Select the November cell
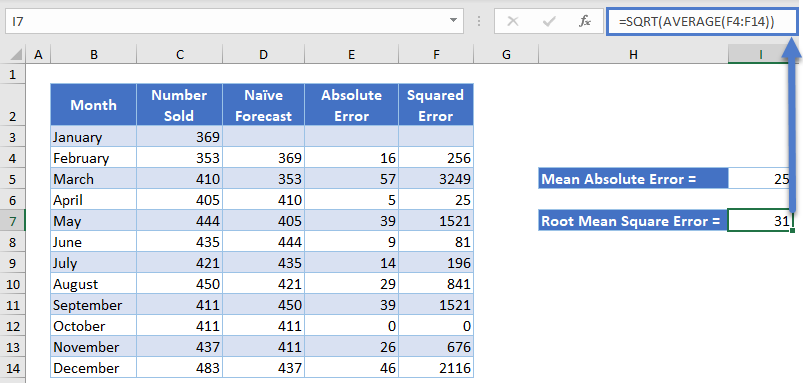 point(93,347)
